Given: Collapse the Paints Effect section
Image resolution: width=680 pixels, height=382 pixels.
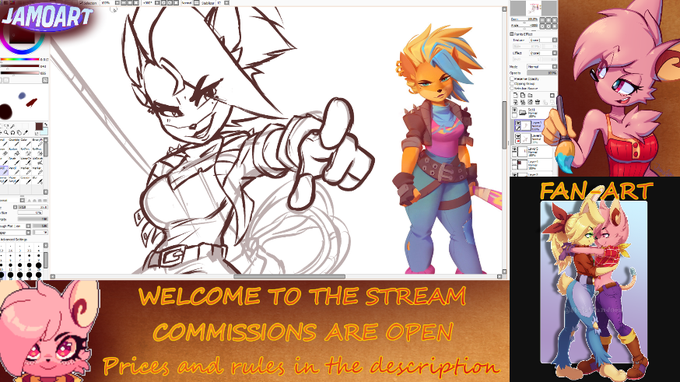Looking at the screenshot, I should point(511,34).
